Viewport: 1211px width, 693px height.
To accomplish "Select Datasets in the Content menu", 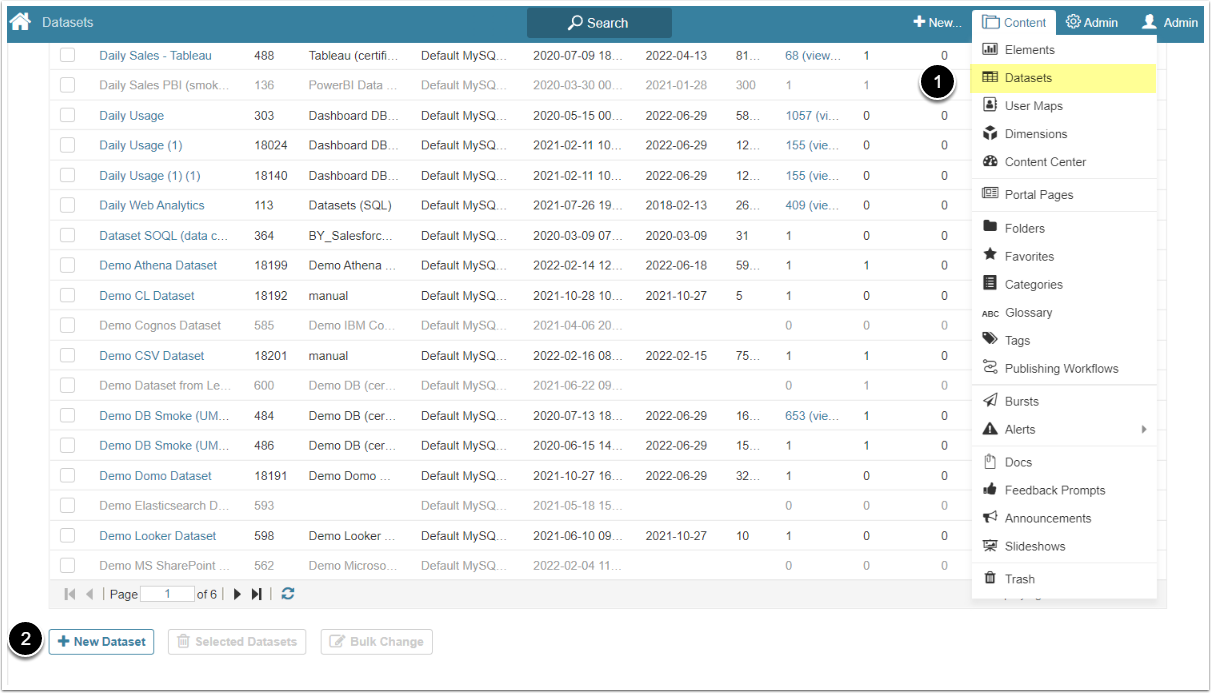I will [x=1027, y=78].
